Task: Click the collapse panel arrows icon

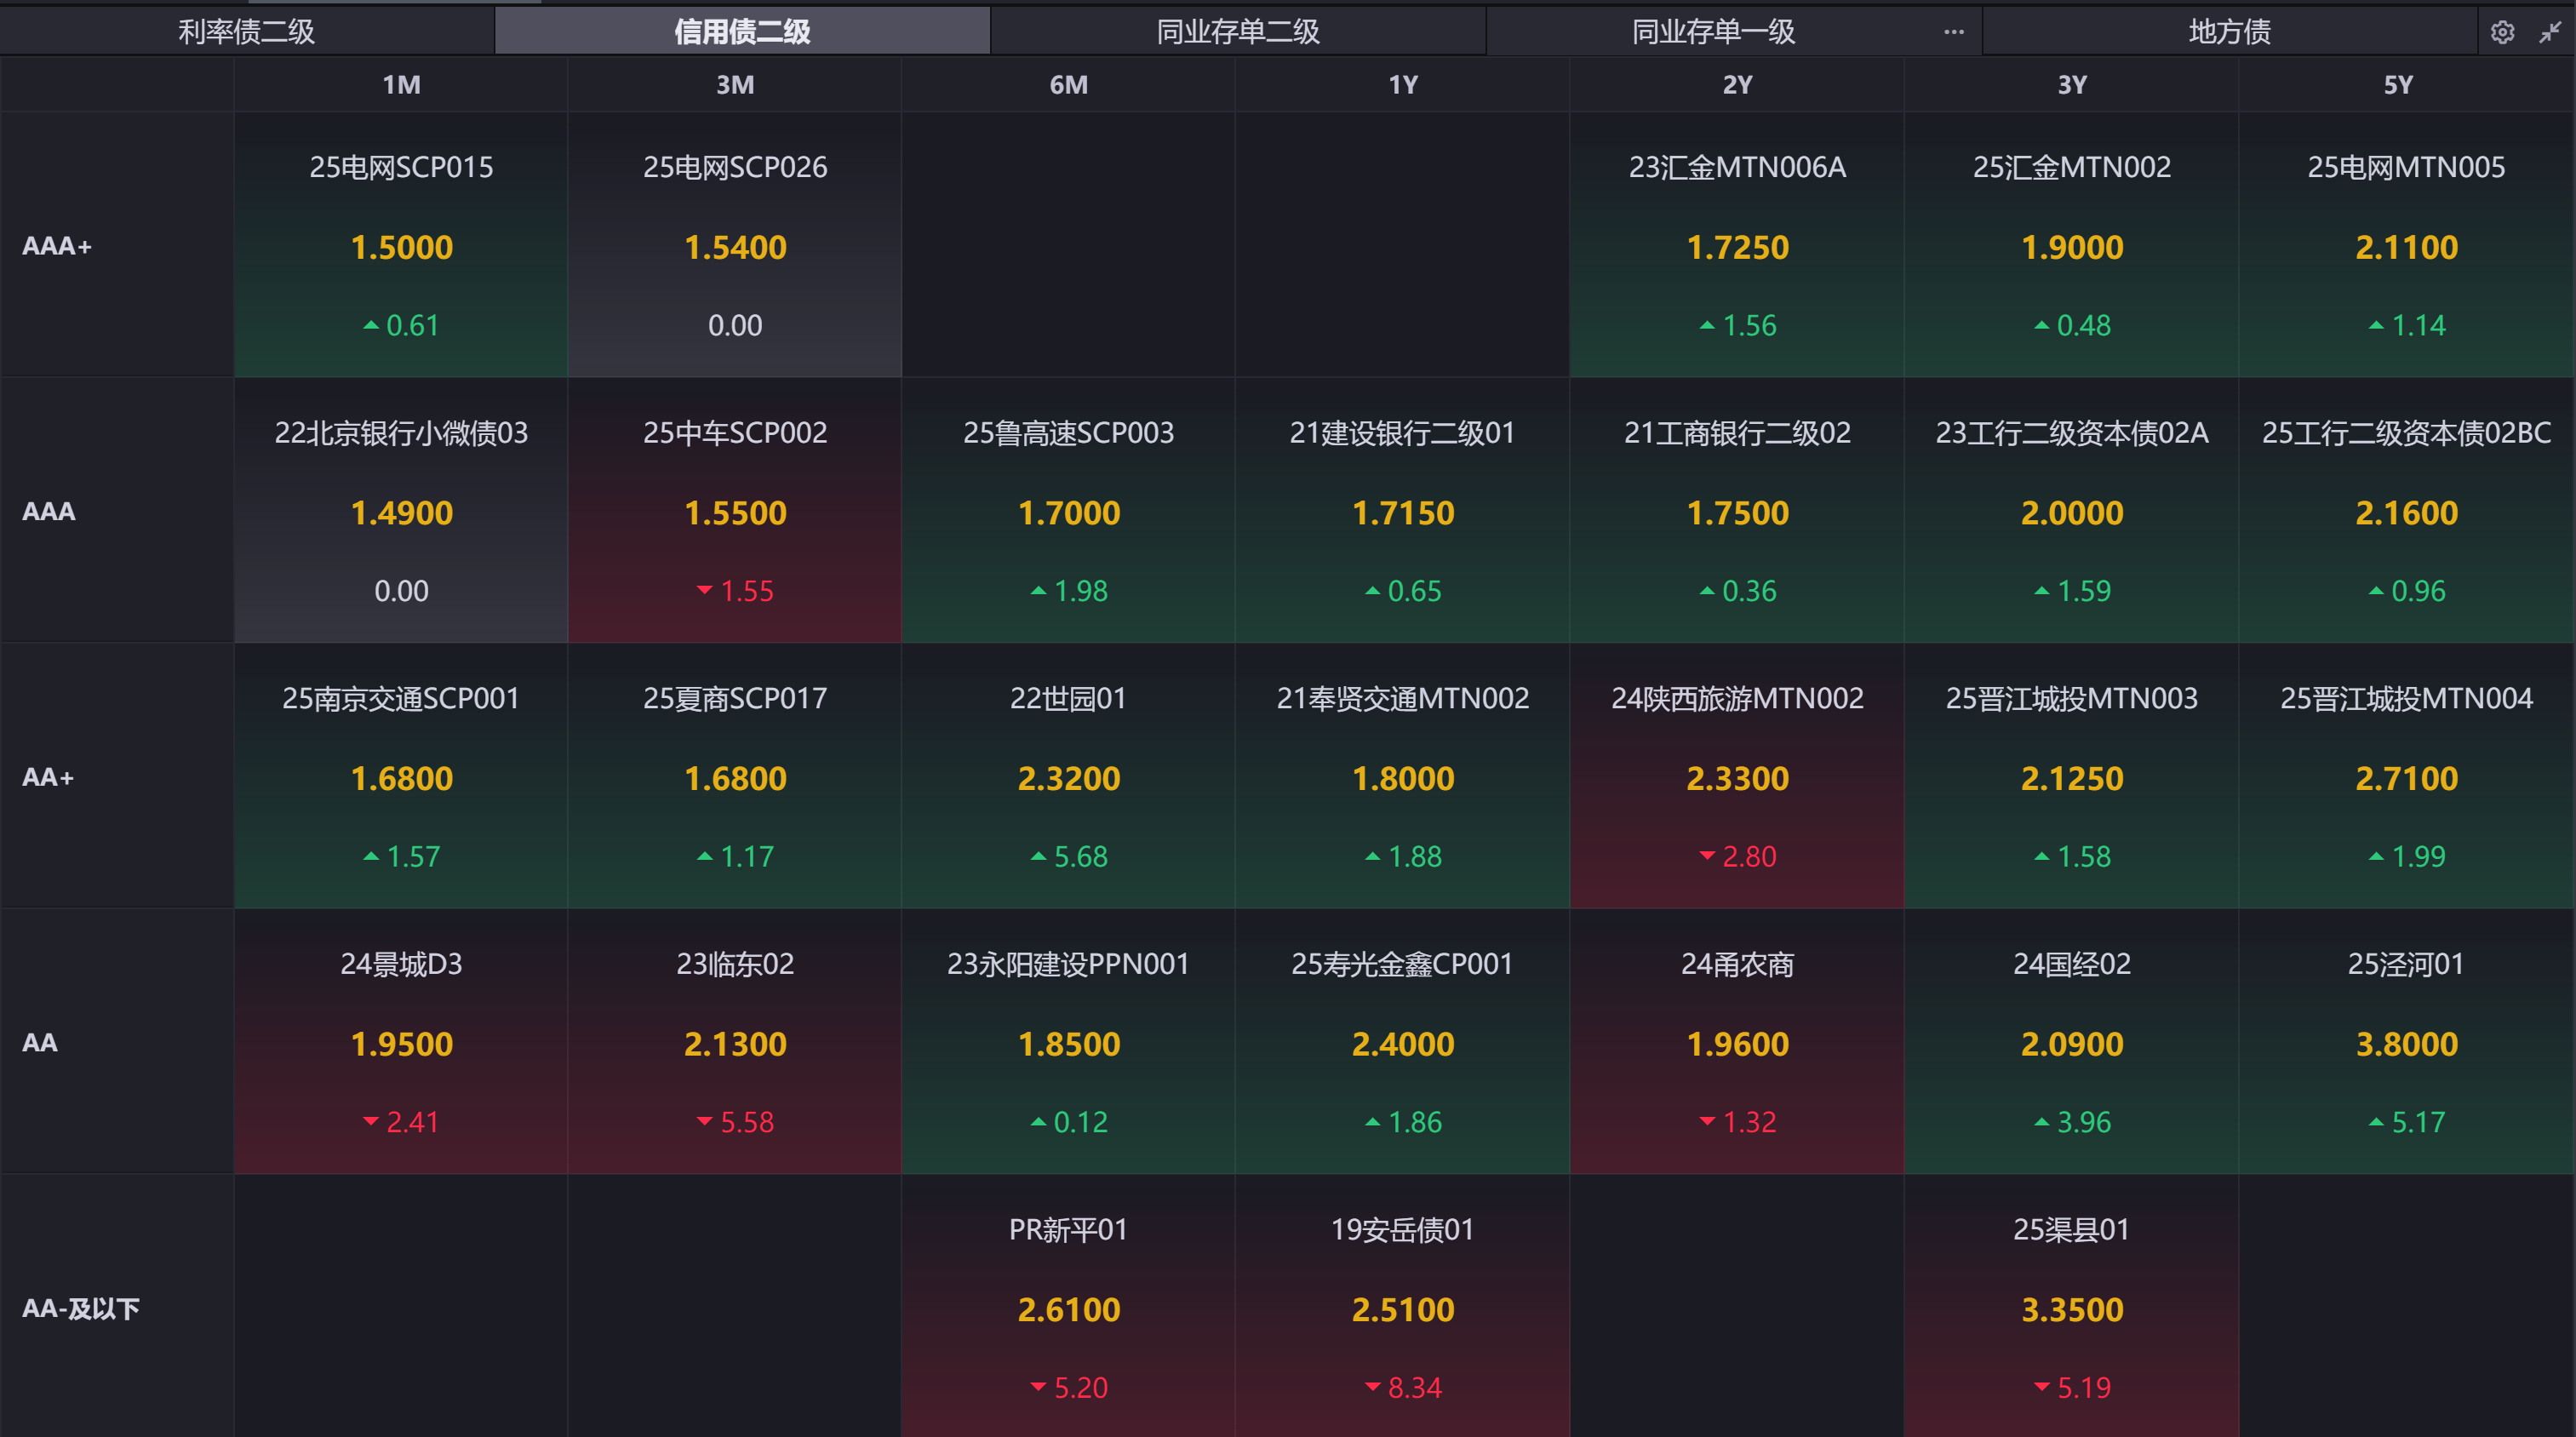Action: tap(2550, 32)
